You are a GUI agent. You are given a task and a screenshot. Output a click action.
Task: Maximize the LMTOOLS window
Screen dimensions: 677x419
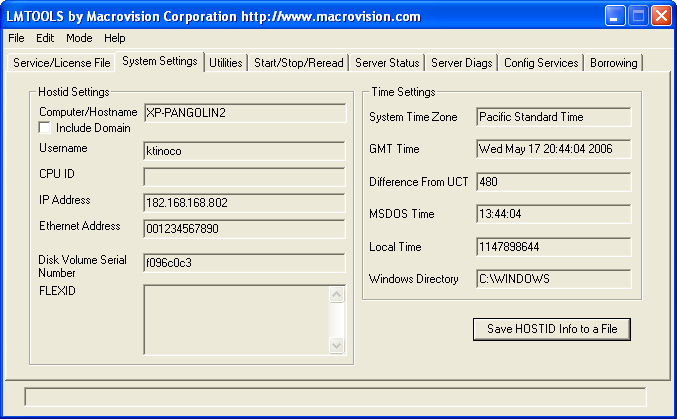(639, 16)
